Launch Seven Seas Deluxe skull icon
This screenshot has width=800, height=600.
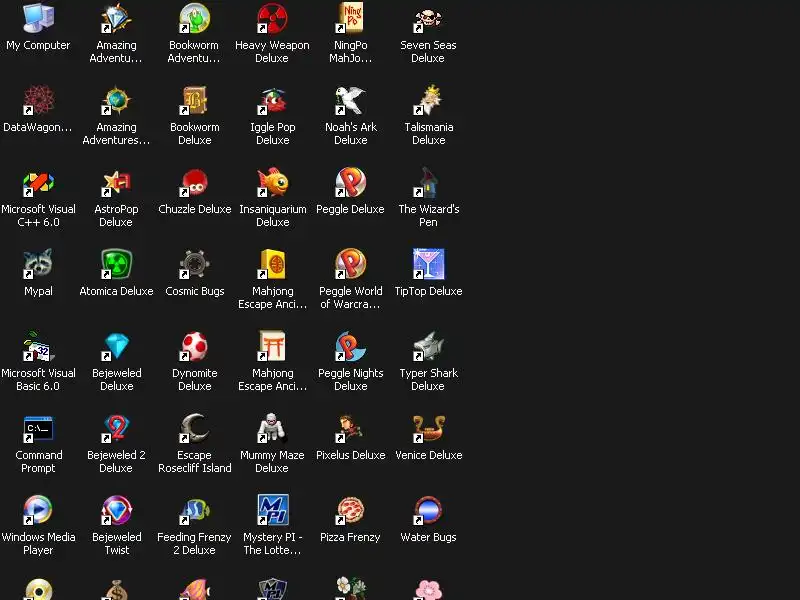pyautogui.click(x=429, y=18)
